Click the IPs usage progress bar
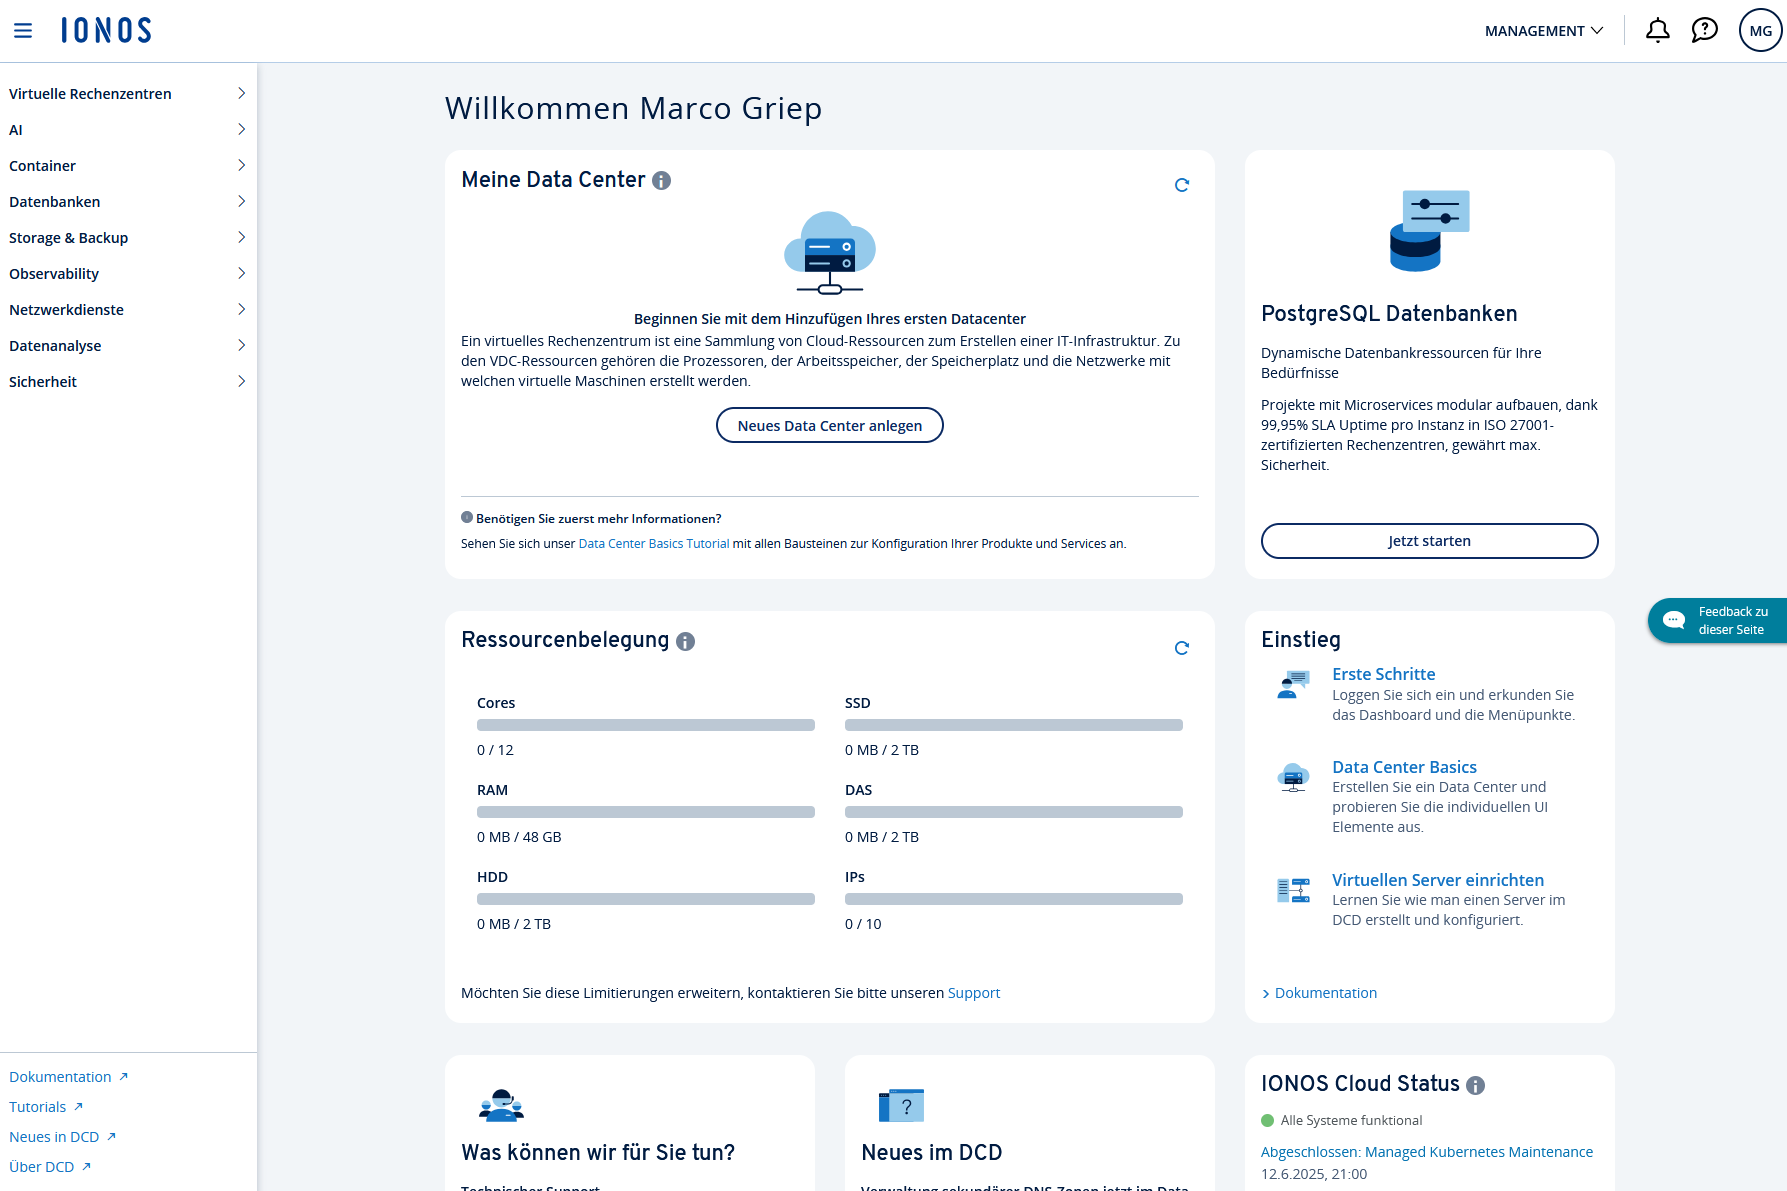The image size is (1787, 1191). 1013,899
